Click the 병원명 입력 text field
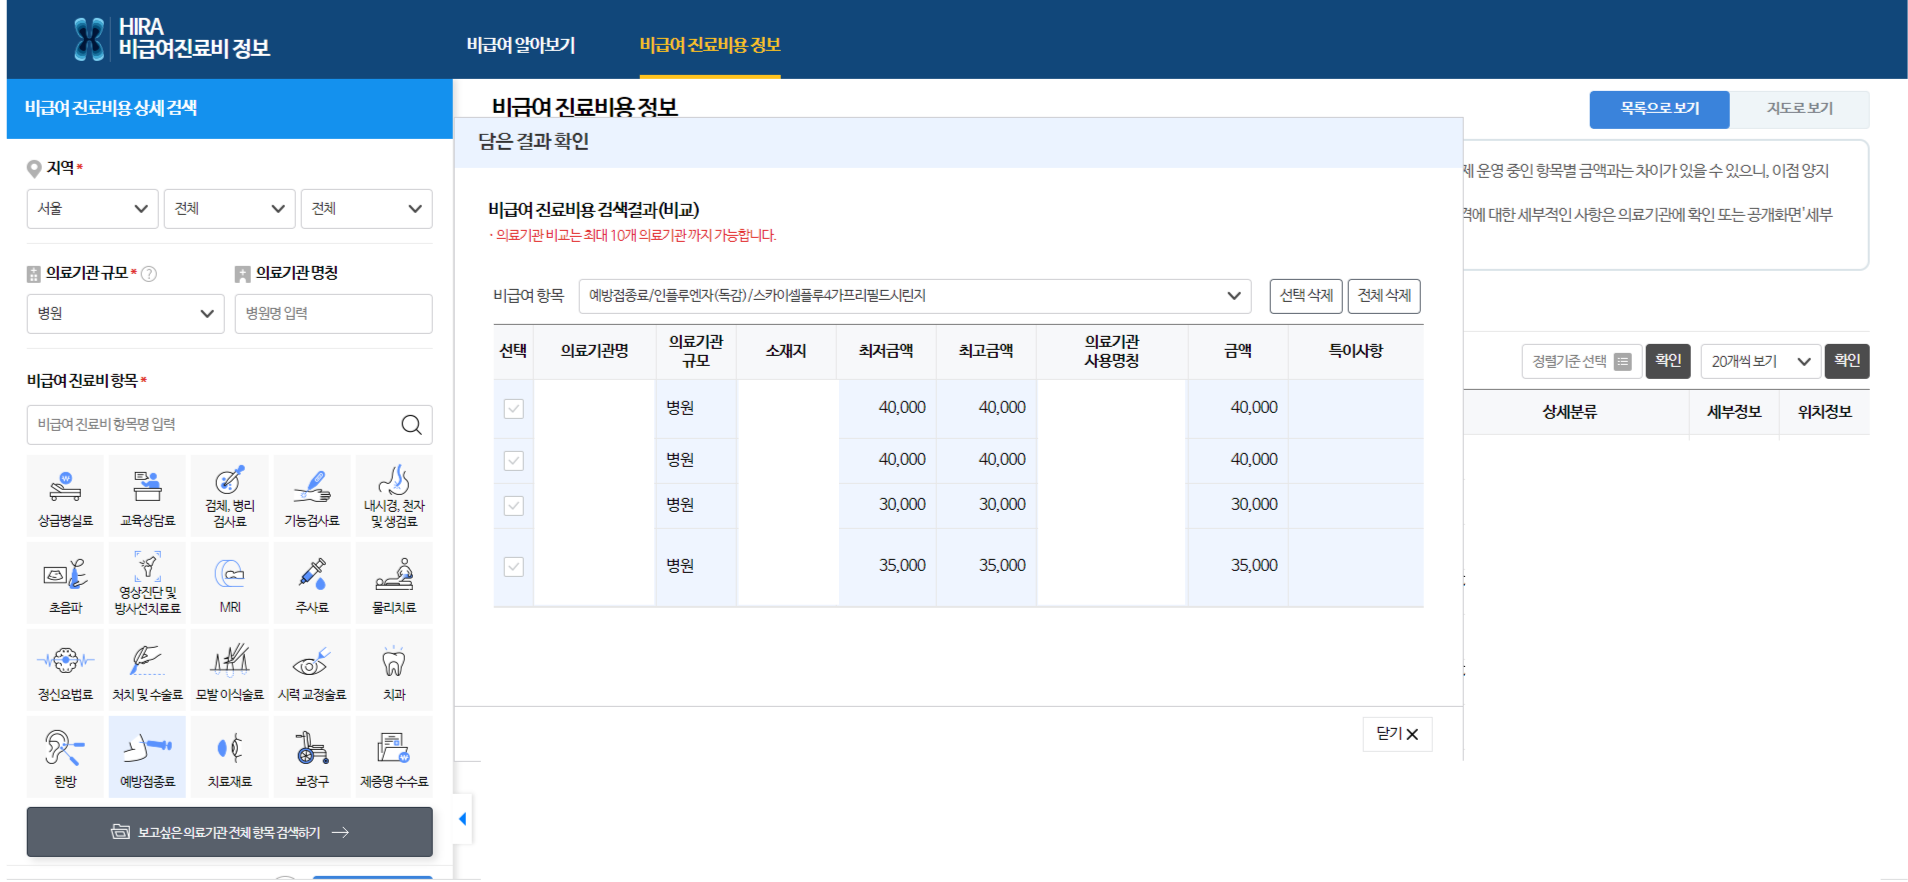 pos(334,314)
